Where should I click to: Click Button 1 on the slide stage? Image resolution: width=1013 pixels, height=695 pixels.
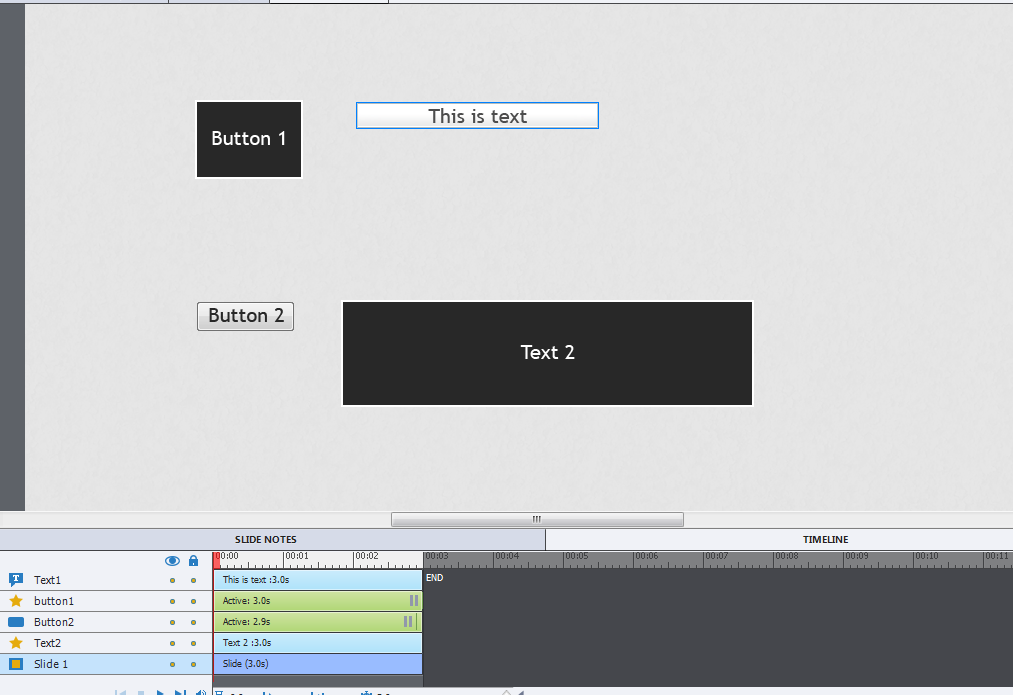click(249, 139)
